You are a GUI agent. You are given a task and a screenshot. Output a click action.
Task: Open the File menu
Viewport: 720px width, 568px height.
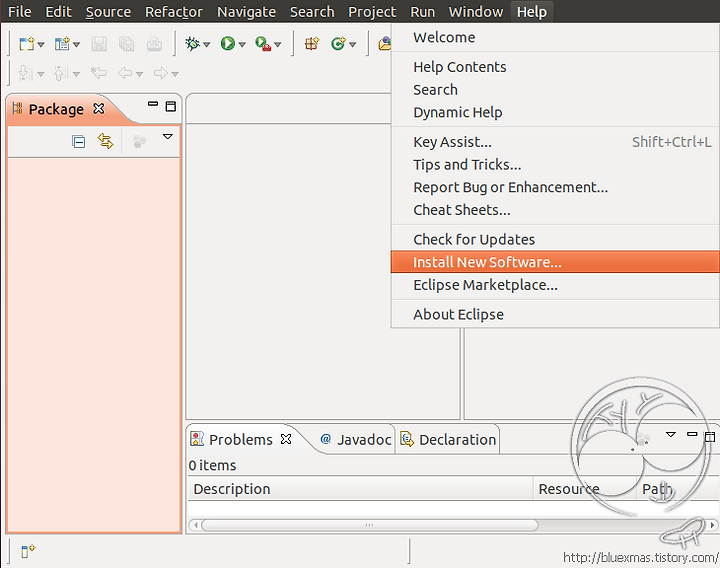tap(20, 11)
